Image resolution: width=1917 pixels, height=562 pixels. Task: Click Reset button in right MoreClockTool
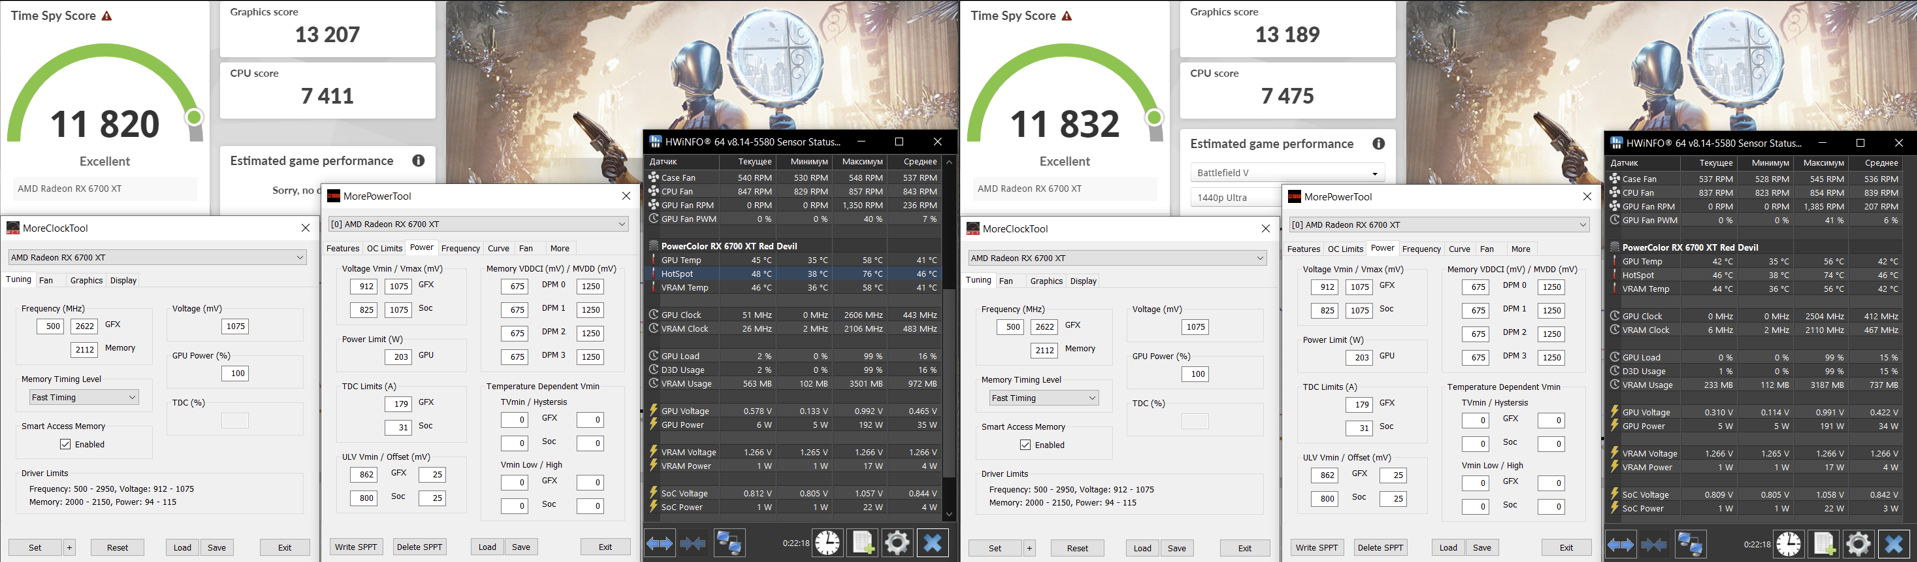coord(1077,549)
